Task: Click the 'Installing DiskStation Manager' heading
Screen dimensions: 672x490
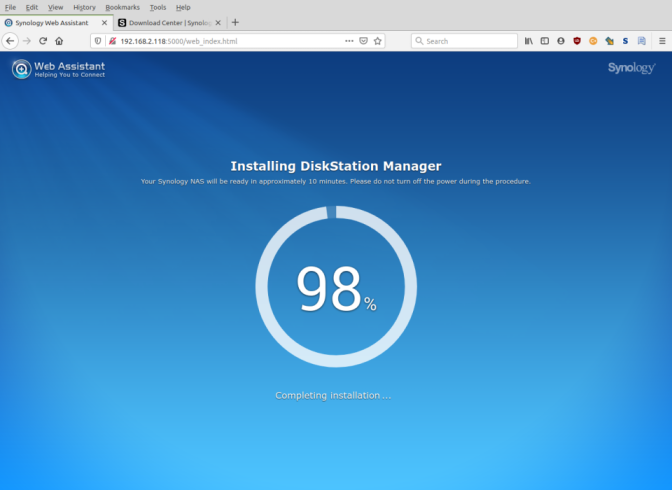Action: (x=336, y=166)
